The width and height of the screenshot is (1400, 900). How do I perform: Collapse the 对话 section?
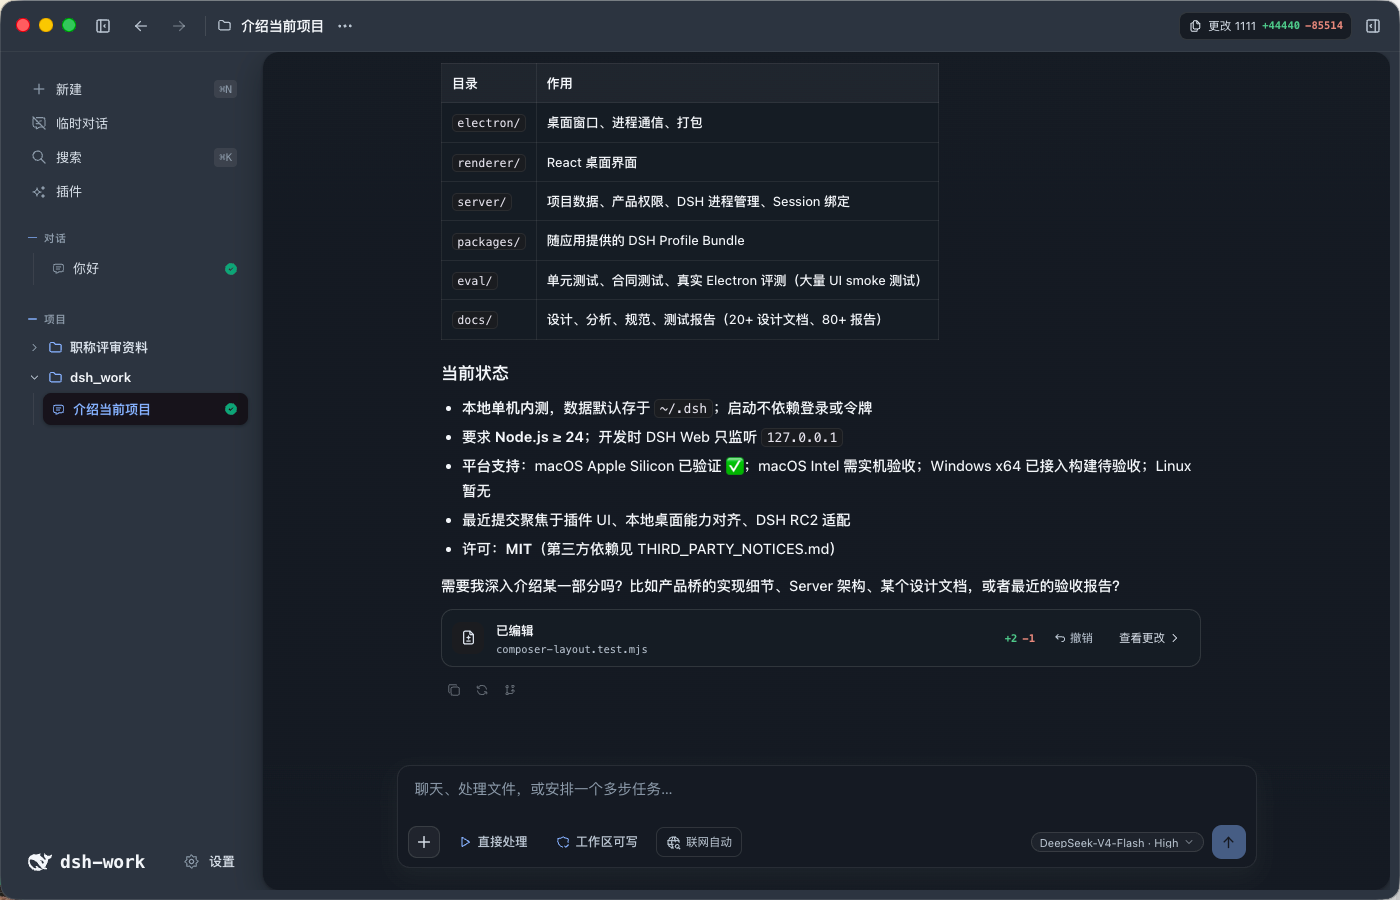(x=47, y=238)
